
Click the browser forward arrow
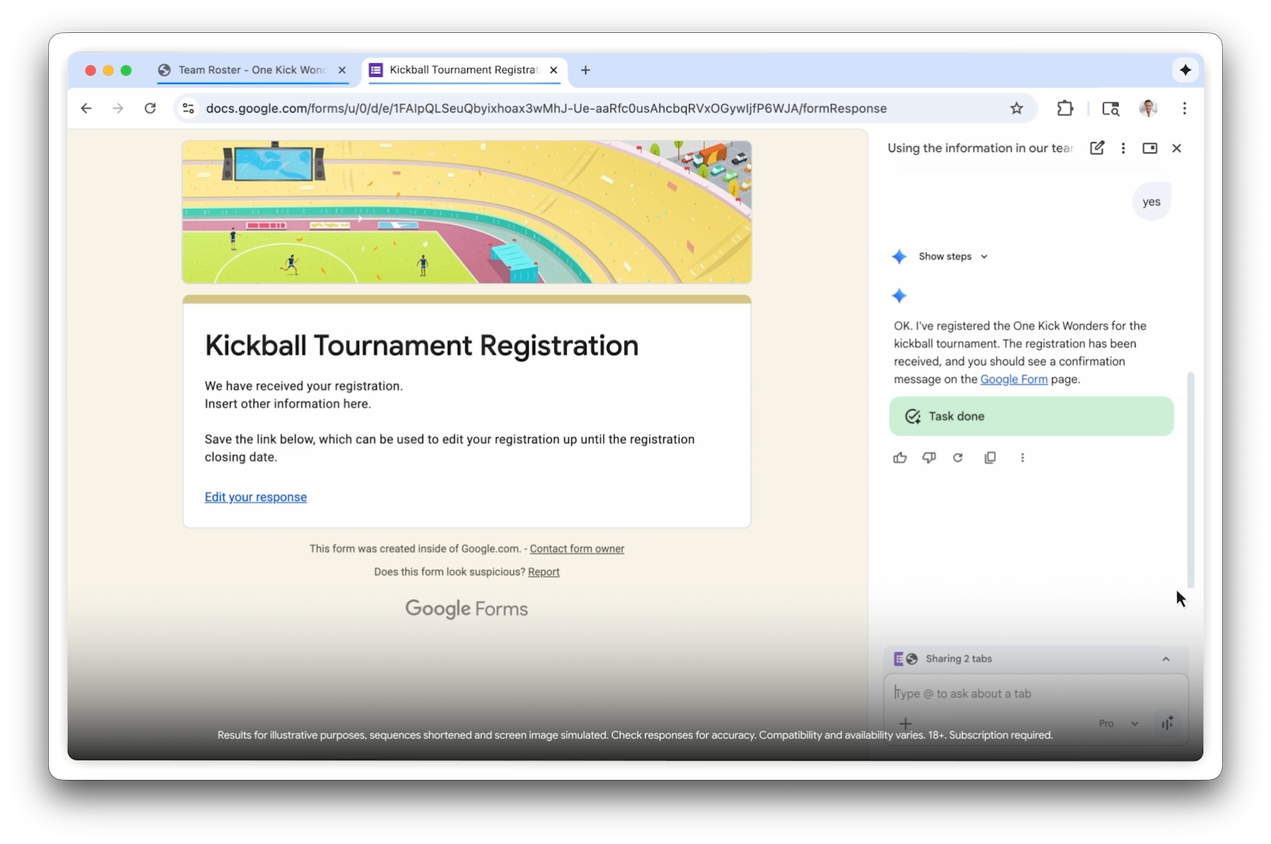(118, 108)
